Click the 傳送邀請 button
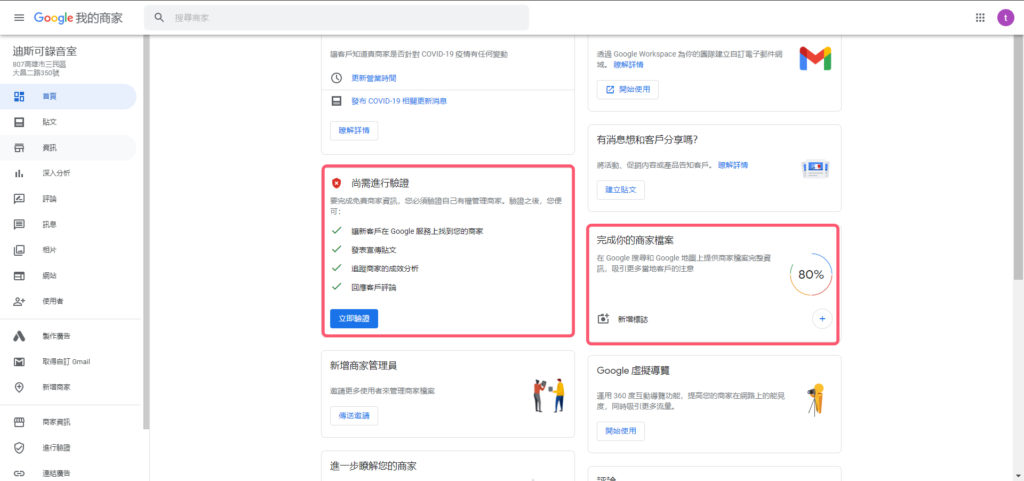This screenshot has width=1024, height=481. (x=354, y=416)
